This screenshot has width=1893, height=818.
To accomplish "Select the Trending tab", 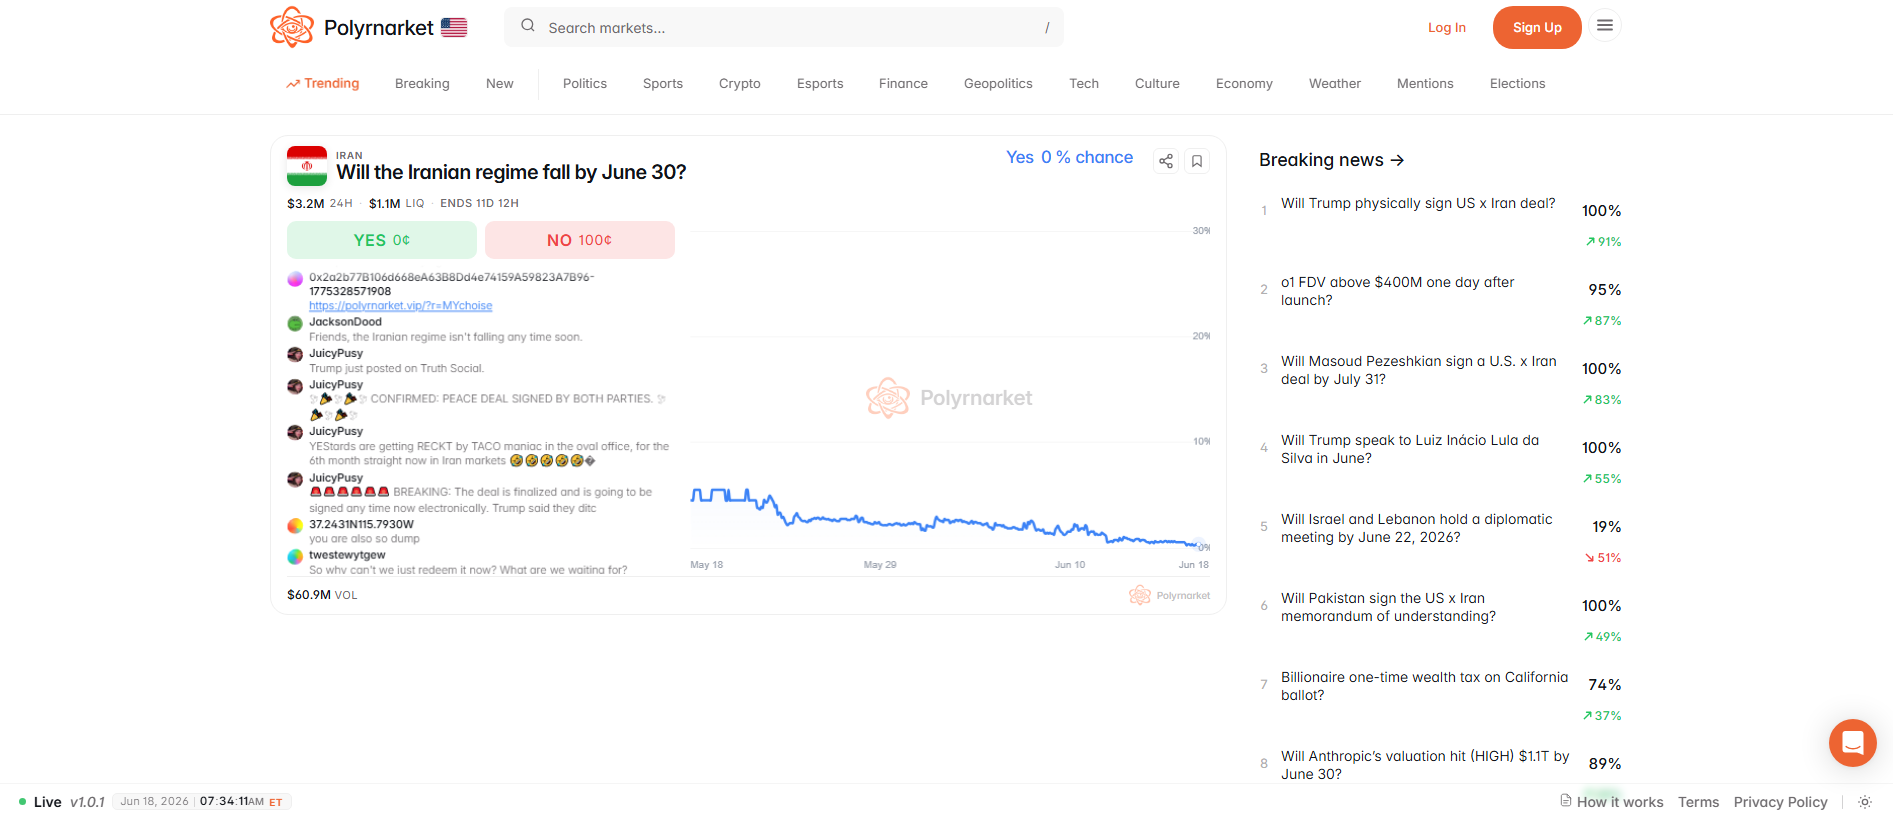I will pyautogui.click(x=323, y=83).
